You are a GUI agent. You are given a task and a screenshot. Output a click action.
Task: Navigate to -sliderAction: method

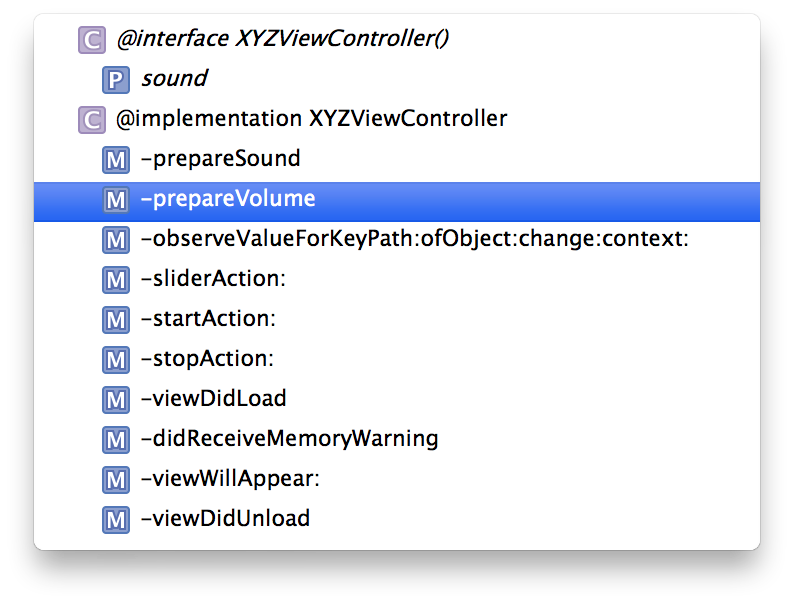tap(213, 279)
